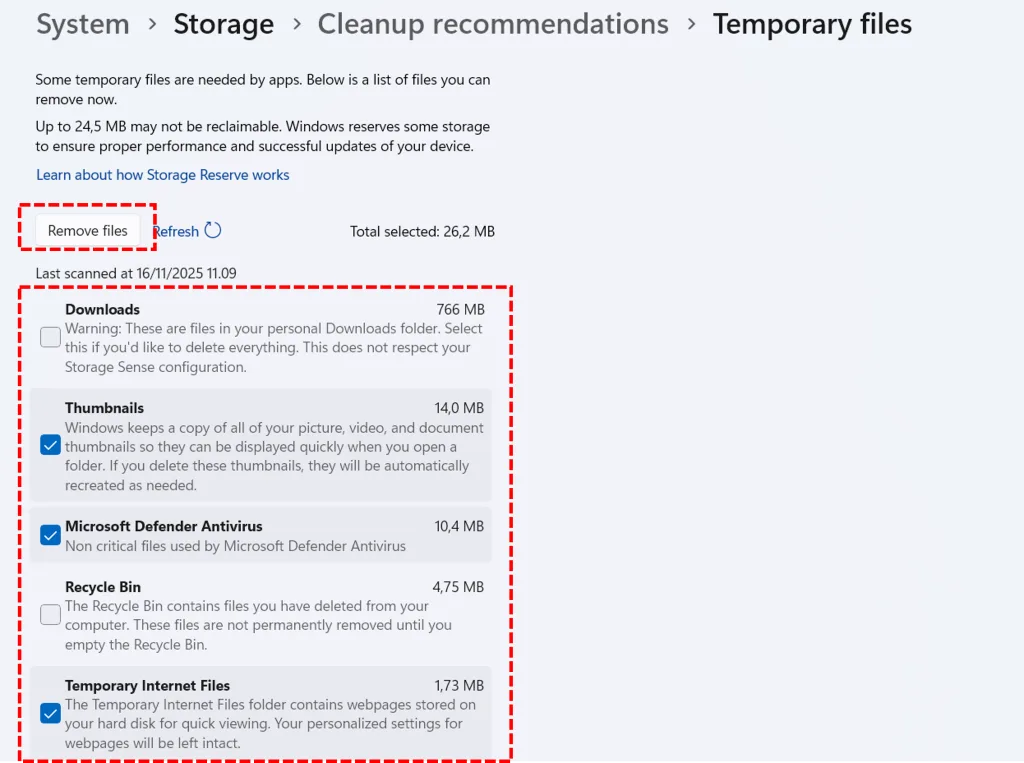Deselect the Microsoft Defender Antivirus checkbox
1024x763 pixels.
click(50, 535)
